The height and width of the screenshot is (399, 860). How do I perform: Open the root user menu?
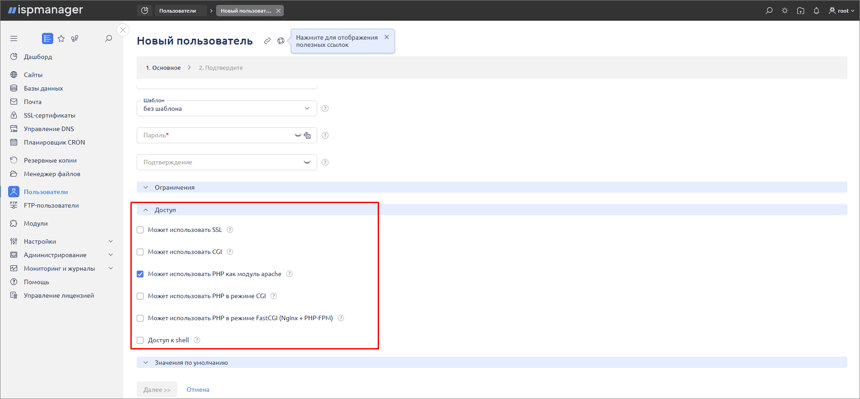coord(842,10)
